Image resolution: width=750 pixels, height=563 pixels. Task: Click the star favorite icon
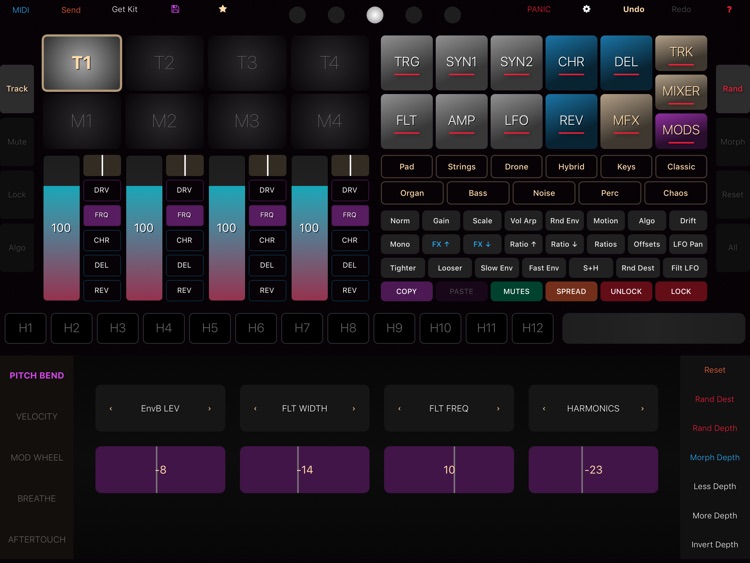pos(223,9)
